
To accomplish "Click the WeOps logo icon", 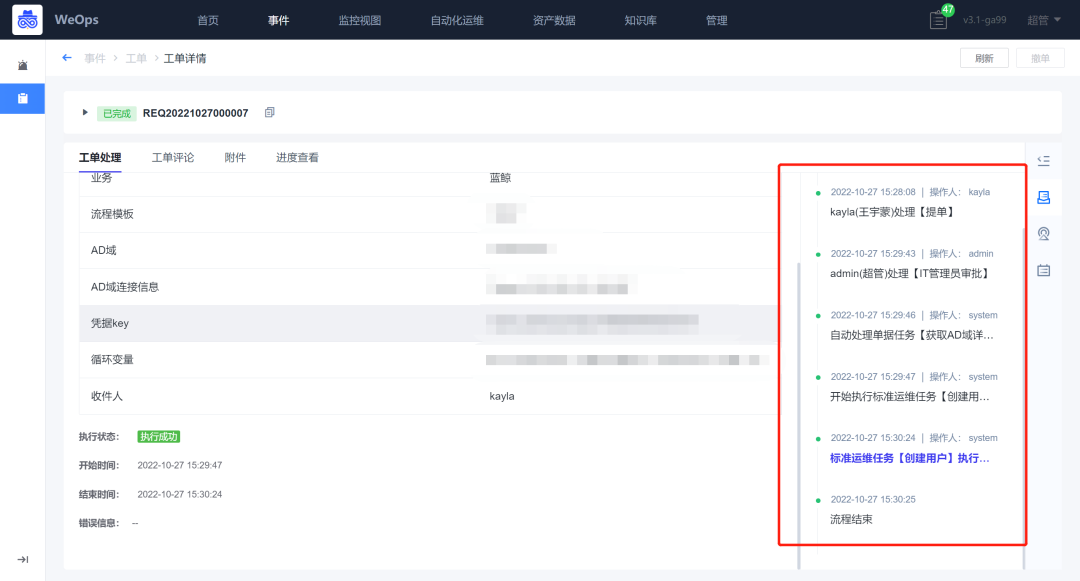I will click(x=27, y=19).
